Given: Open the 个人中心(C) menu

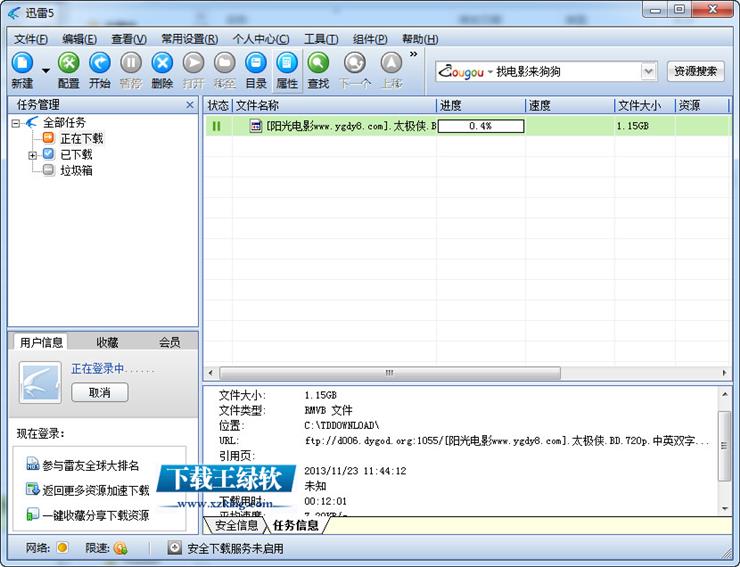Looking at the screenshot, I should coord(261,39).
